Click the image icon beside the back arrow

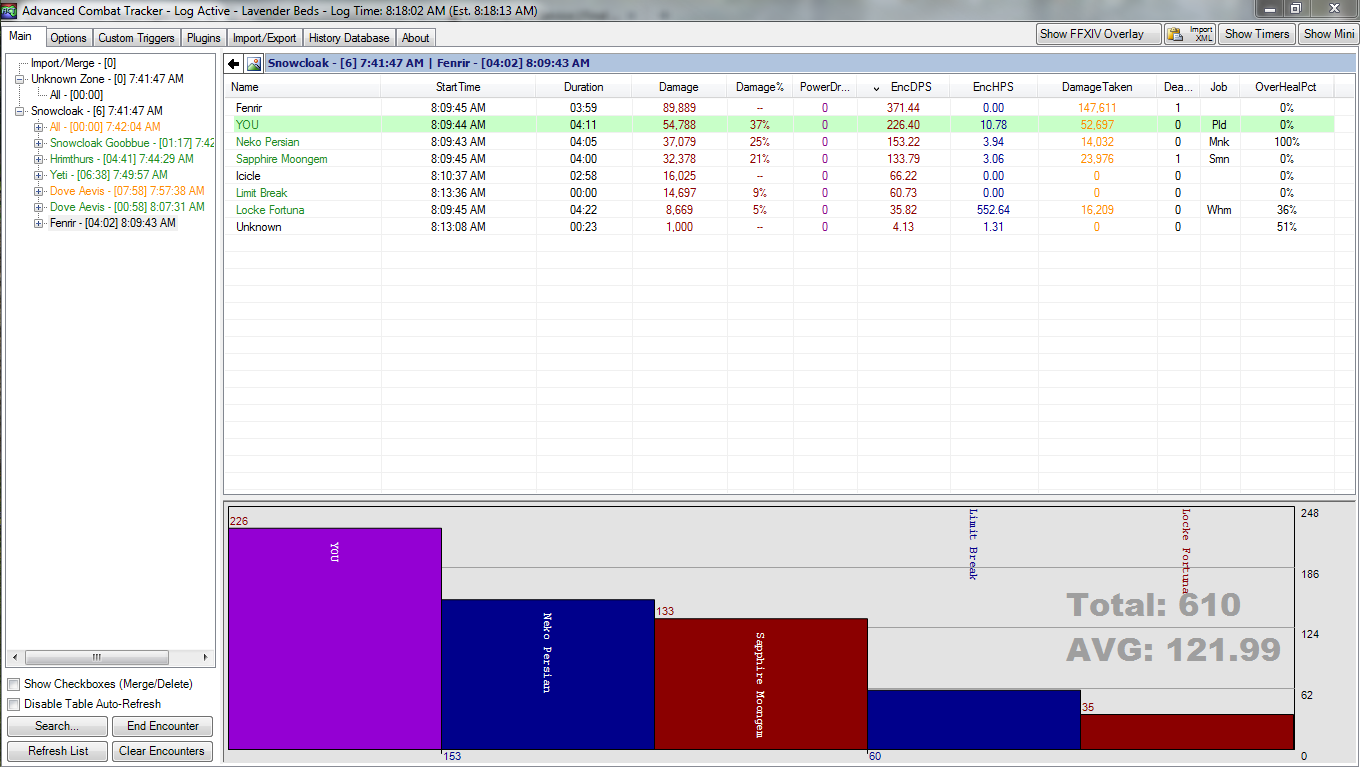pos(254,64)
